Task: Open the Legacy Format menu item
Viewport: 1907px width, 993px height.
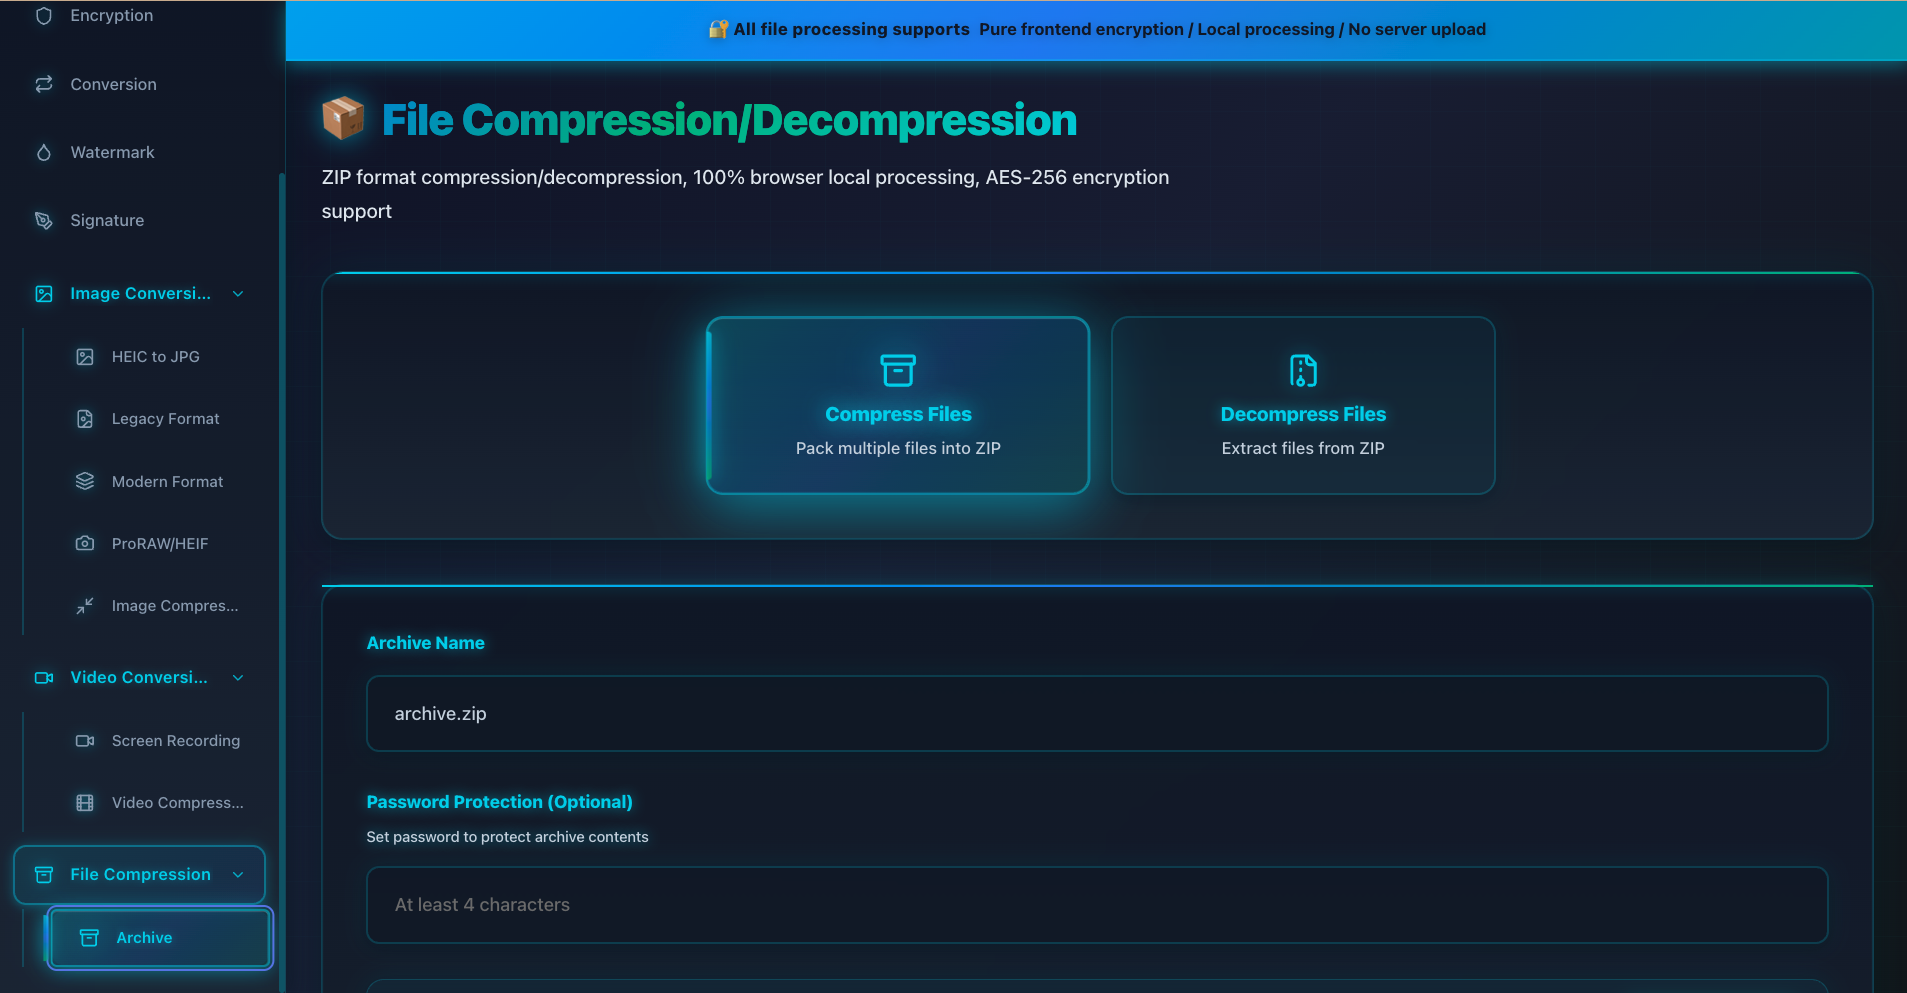Action: (165, 418)
